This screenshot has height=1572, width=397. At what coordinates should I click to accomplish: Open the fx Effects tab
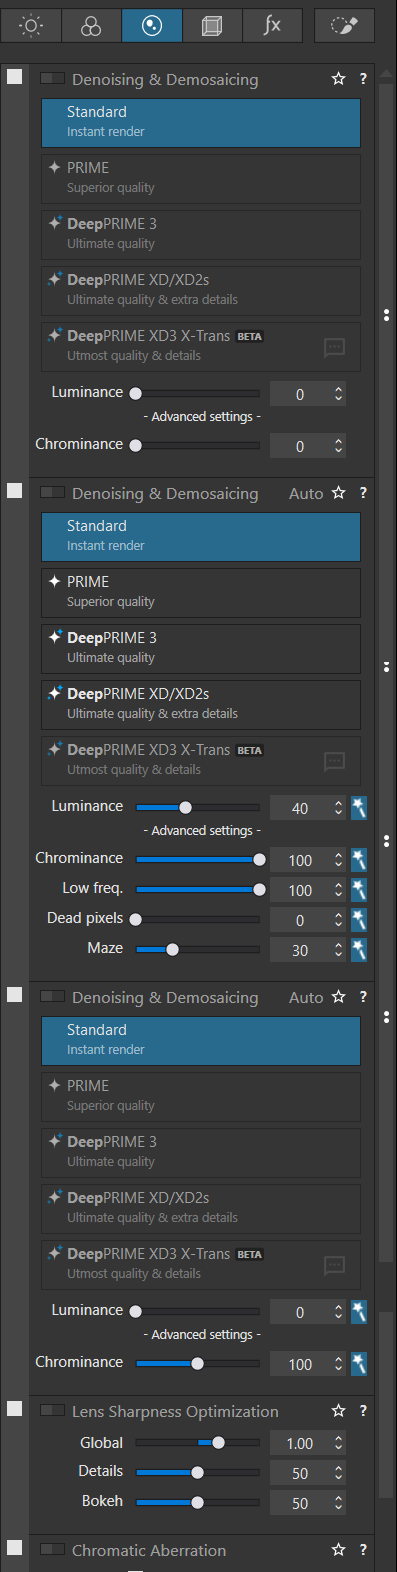tap(272, 26)
